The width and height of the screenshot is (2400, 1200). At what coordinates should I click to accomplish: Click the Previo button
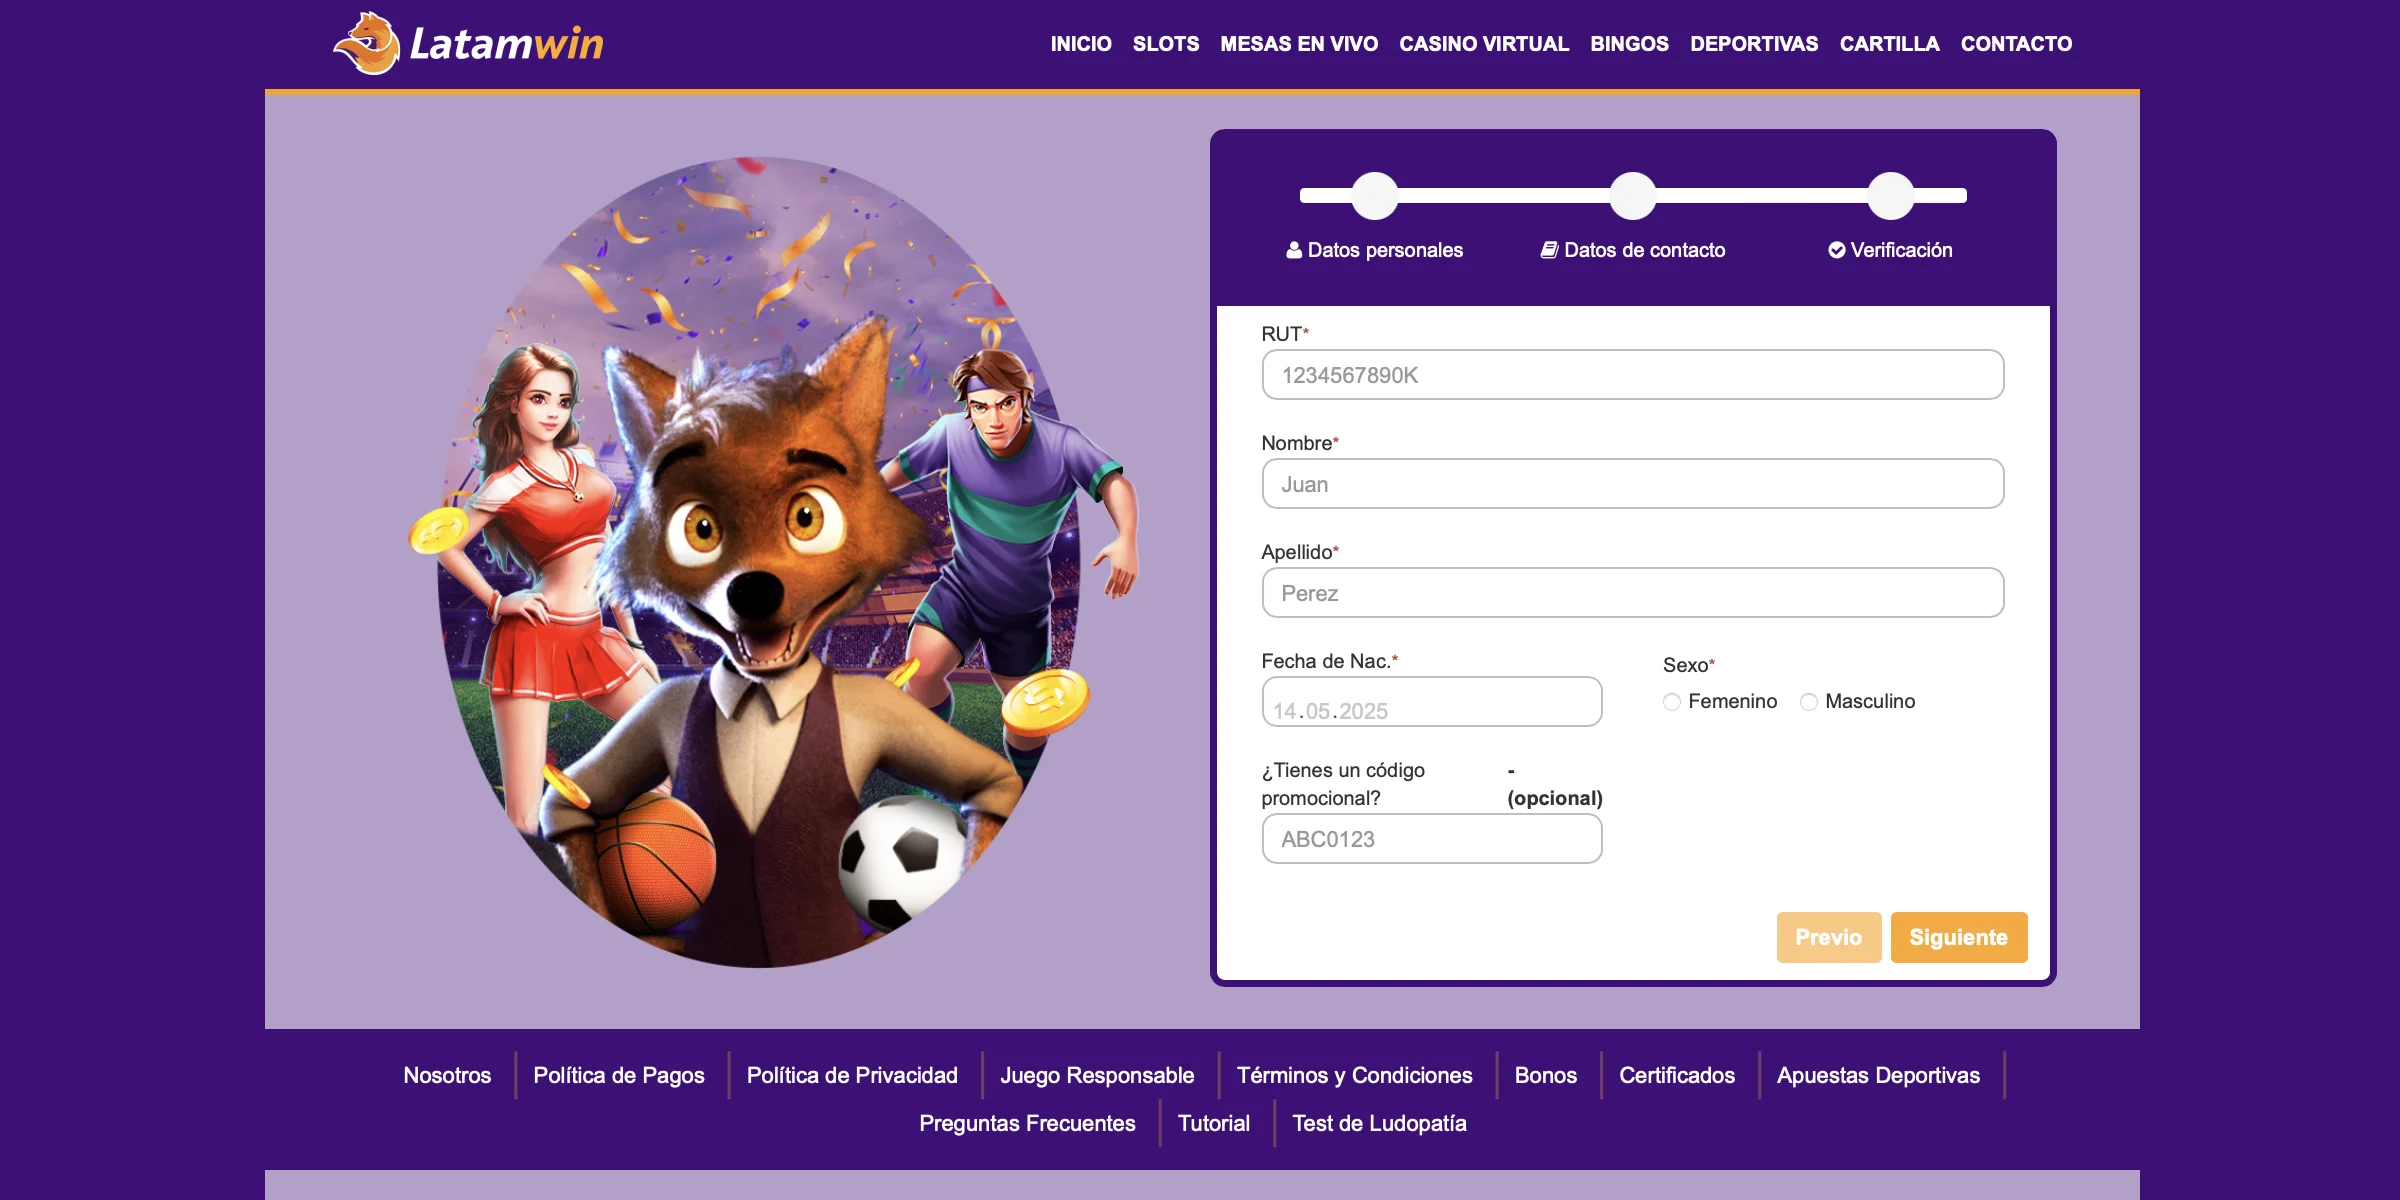pos(1829,937)
